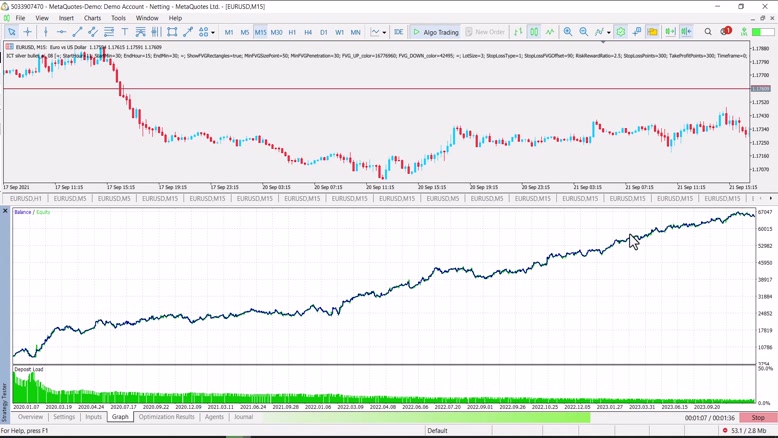Image resolution: width=778 pixels, height=438 pixels.
Task: Toggle the H1 timeframe button
Action: pyautogui.click(x=292, y=32)
